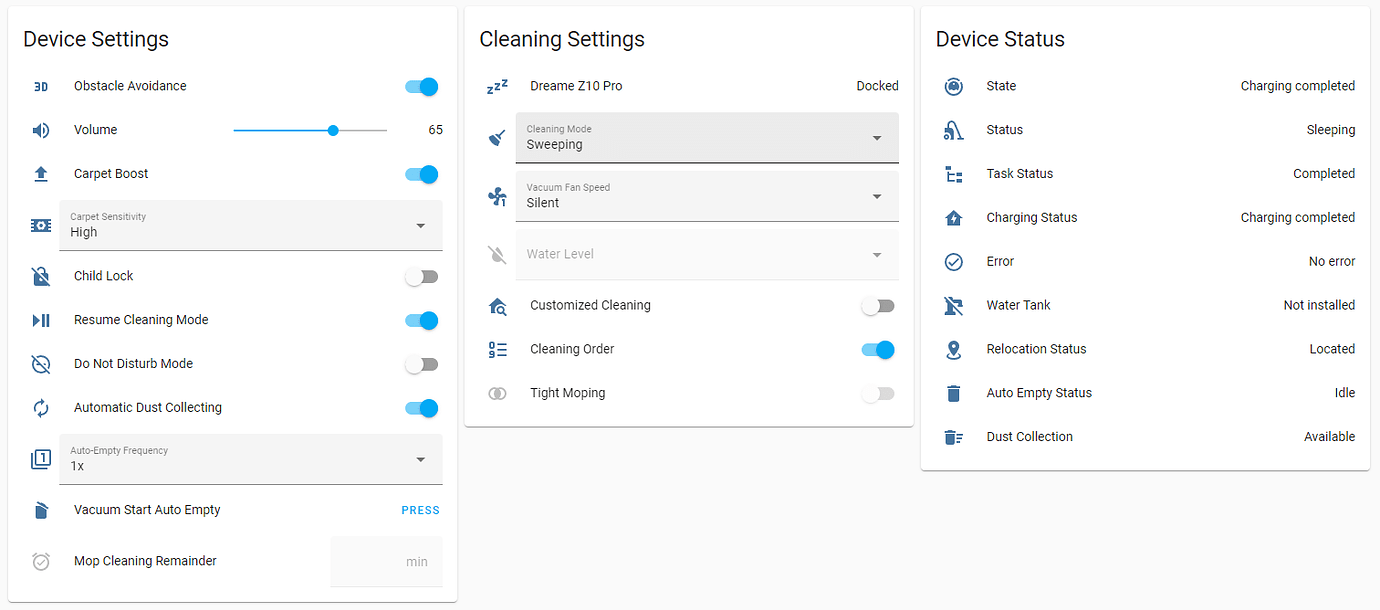Enable Customized Cleaning
Image resolution: width=1380 pixels, height=610 pixels.
(x=877, y=305)
